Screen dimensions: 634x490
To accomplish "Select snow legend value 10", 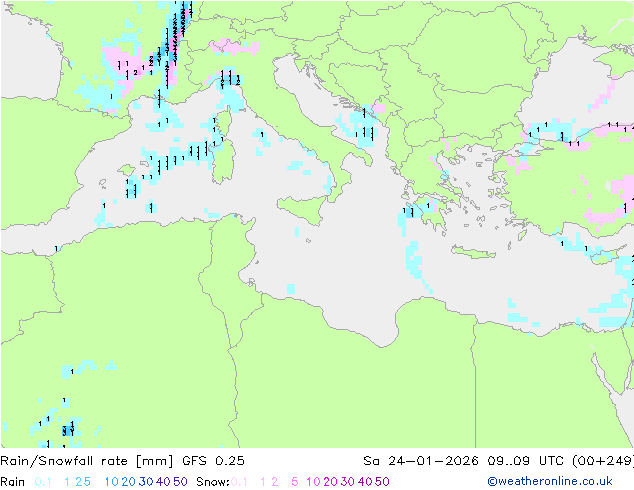I will click(x=313, y=482).
